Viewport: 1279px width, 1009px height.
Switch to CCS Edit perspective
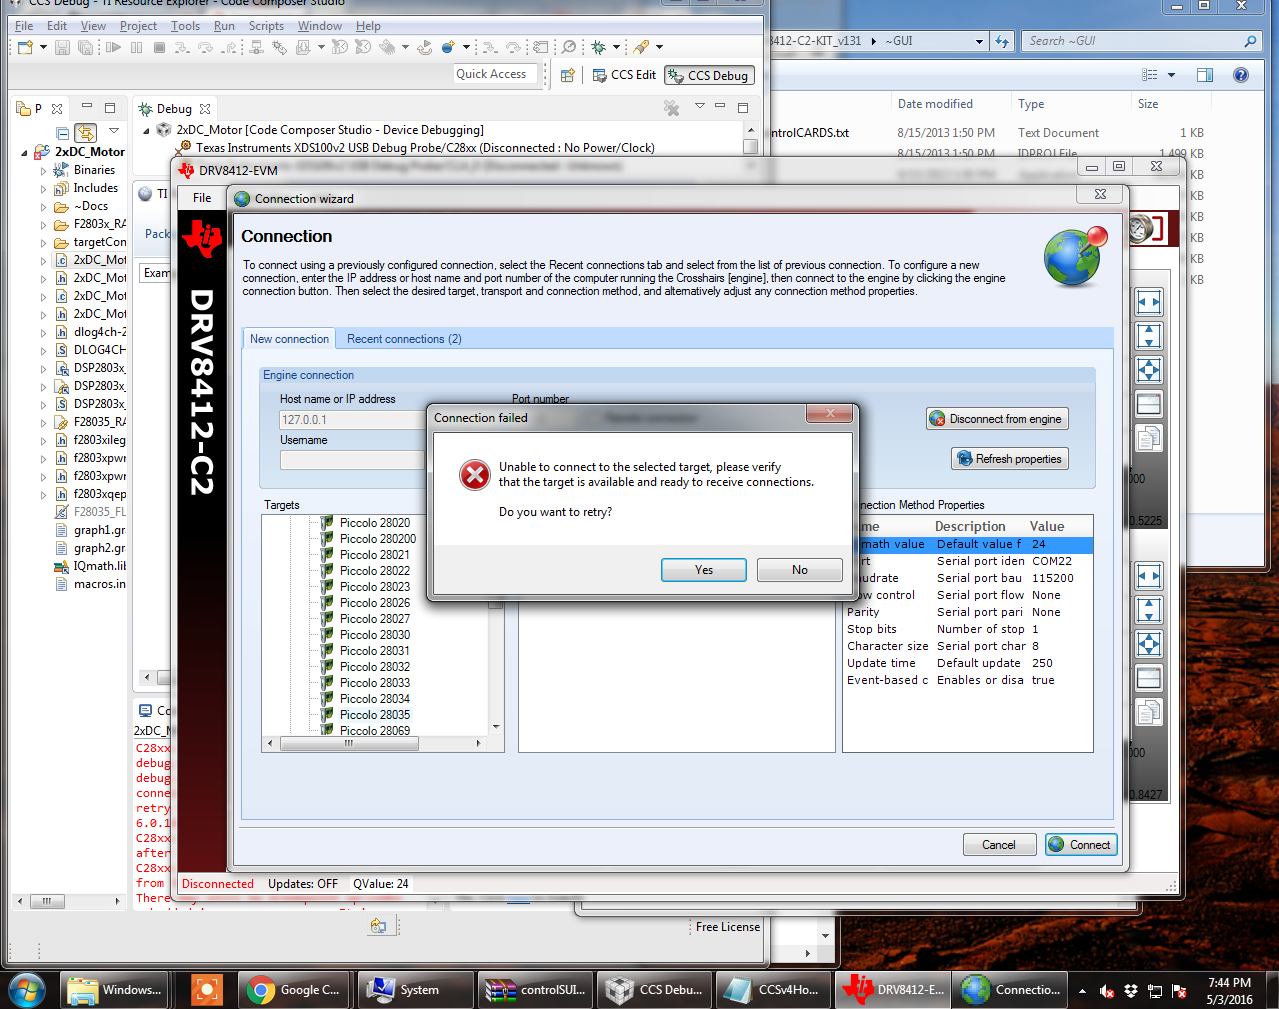[x=624, y=75]
